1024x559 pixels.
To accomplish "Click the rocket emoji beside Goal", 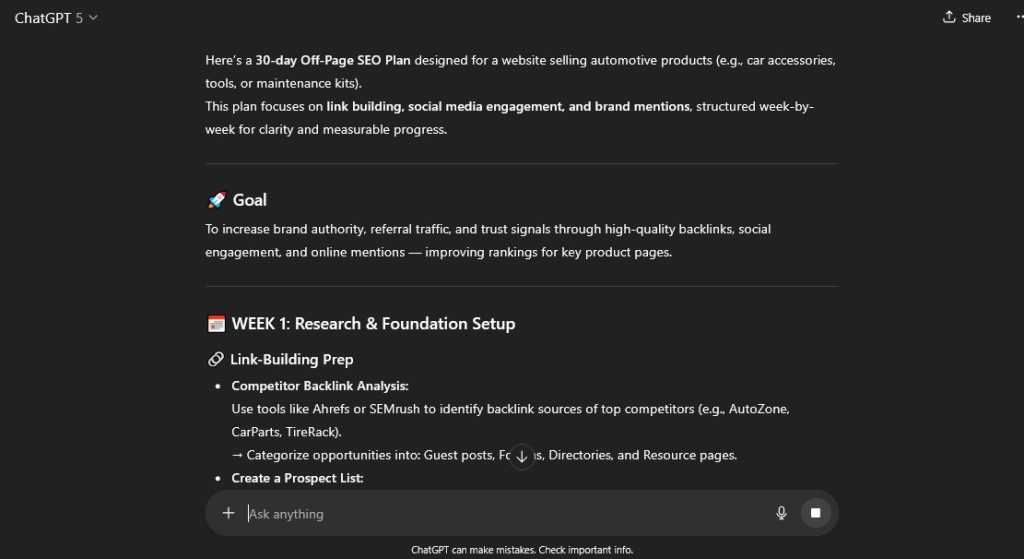I will point(217,200).
